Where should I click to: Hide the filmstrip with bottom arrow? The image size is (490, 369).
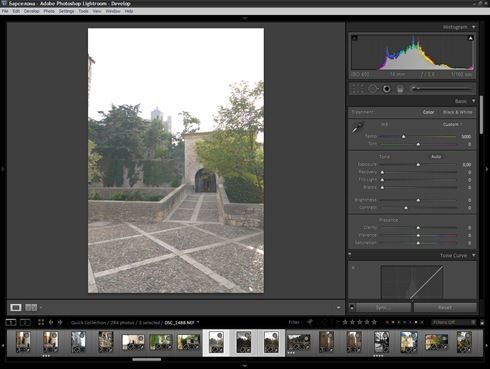coord(245,366)
